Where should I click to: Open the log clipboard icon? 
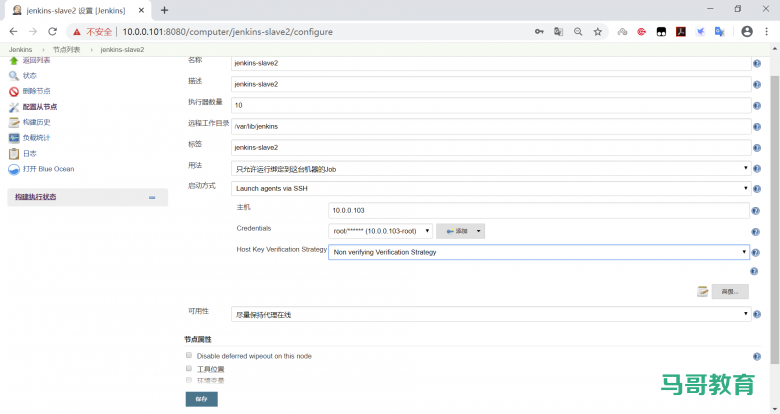(13, 153)
